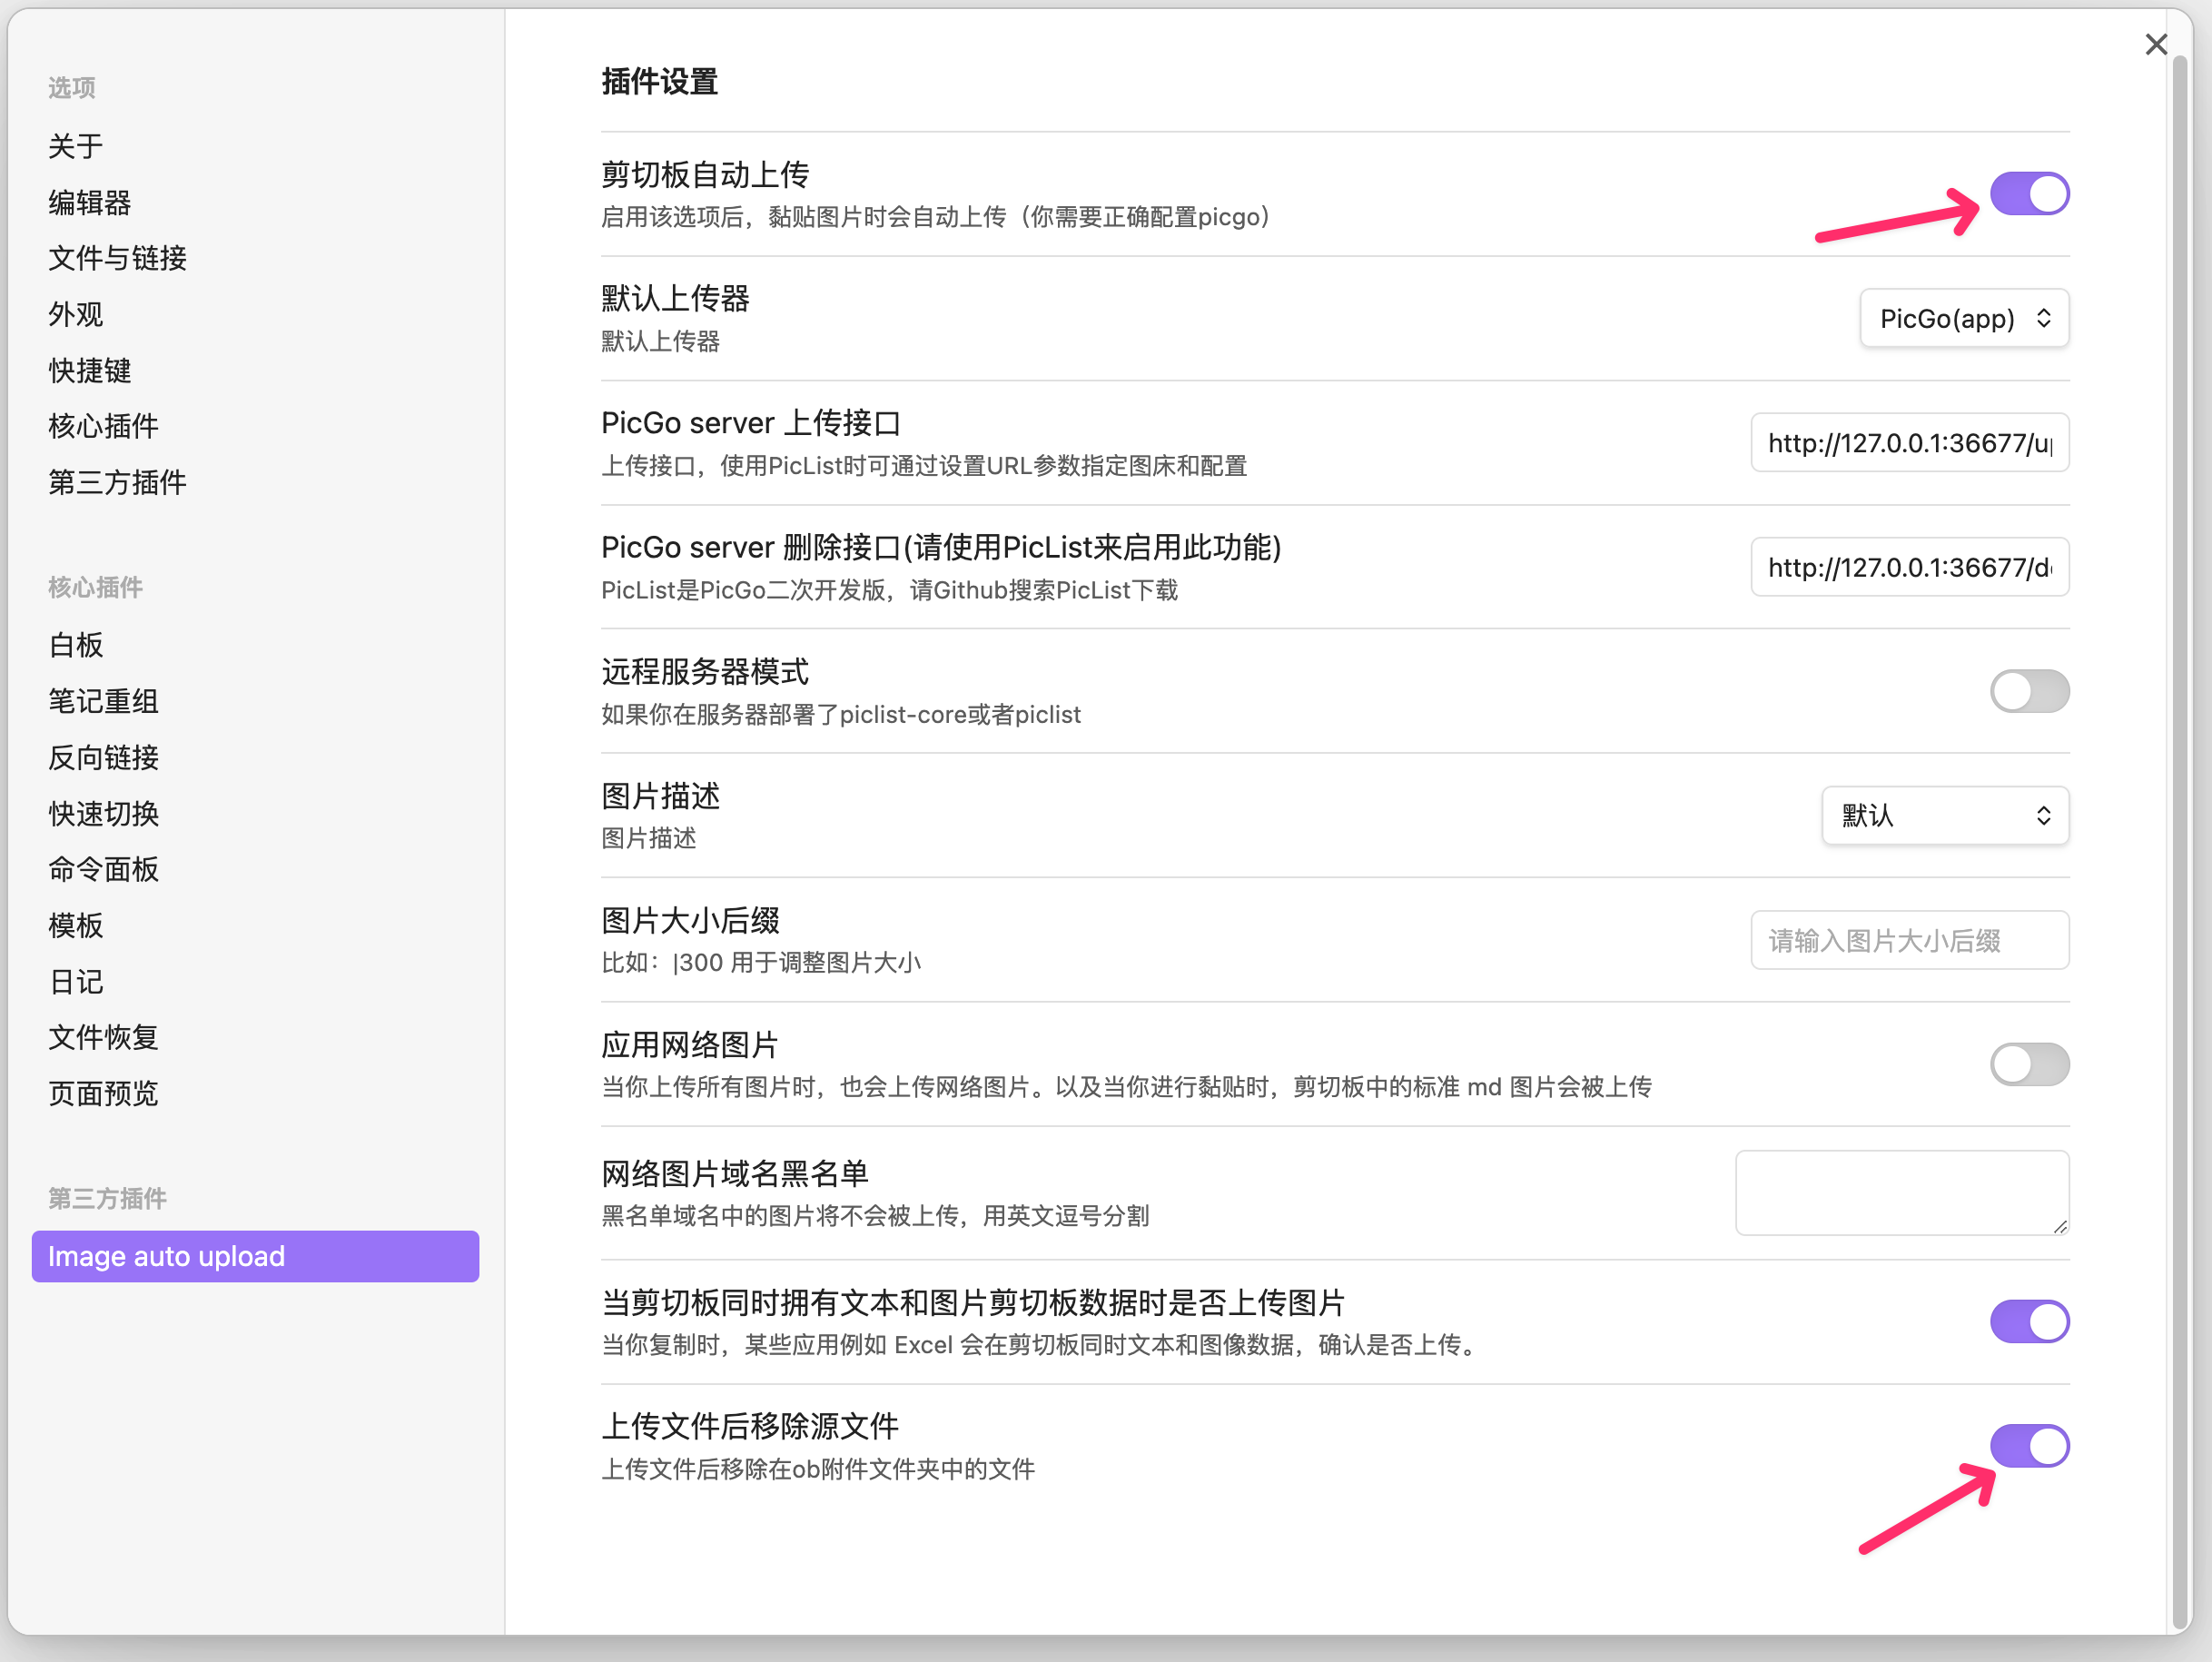Open the 编辑器 settings tab
Screen dimensions: 2212x1662
[x=90, y=203]
